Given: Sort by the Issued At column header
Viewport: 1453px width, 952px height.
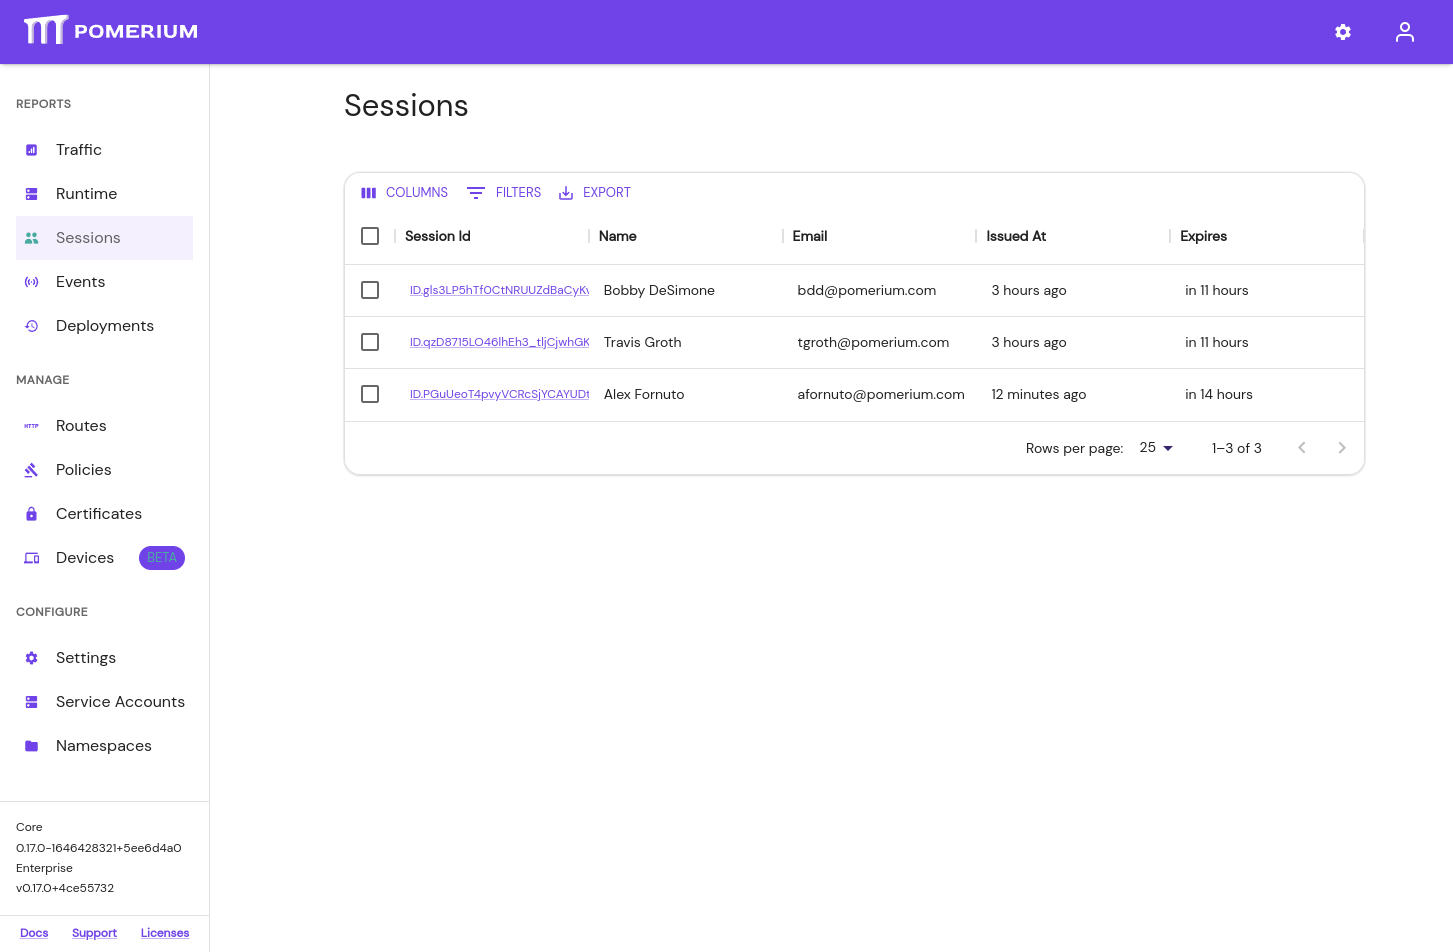Looking at the screenshot, I should click(x=1016, y=236).
